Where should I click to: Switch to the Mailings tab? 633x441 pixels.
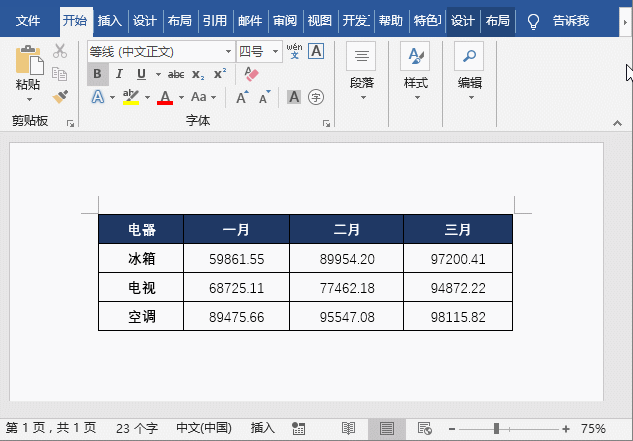(x=250, y=21)
